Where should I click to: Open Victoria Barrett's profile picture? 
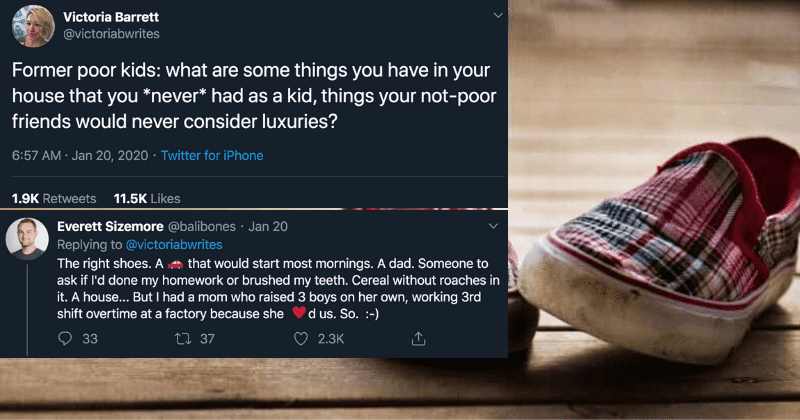[x=31, y=27]
